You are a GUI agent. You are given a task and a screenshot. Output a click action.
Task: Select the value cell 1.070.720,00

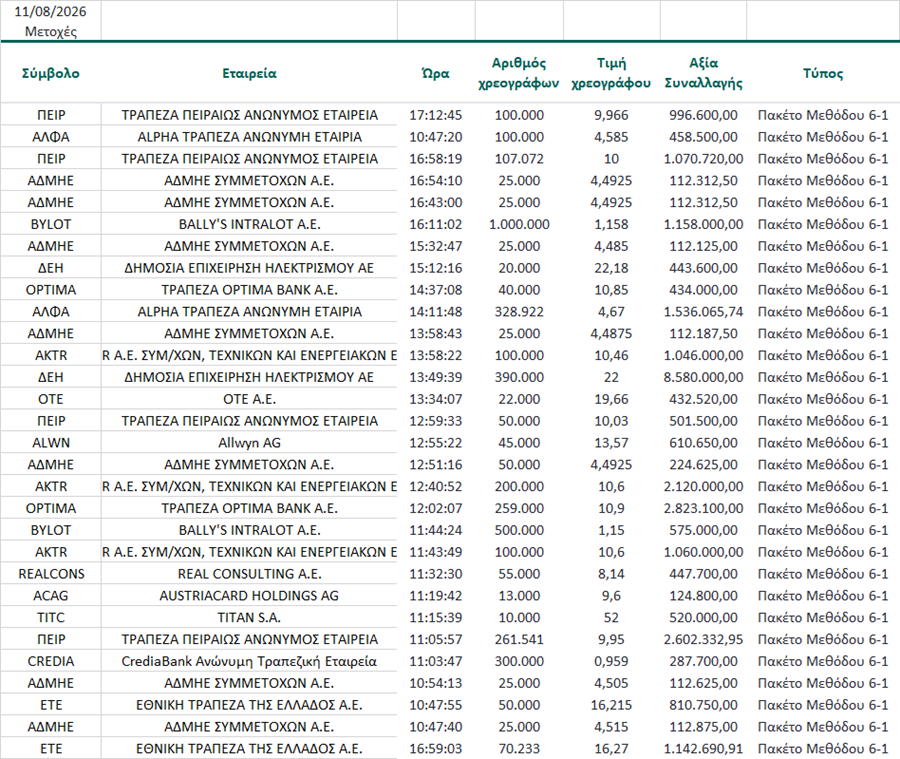pyautogui.click(x=704, y=158)
